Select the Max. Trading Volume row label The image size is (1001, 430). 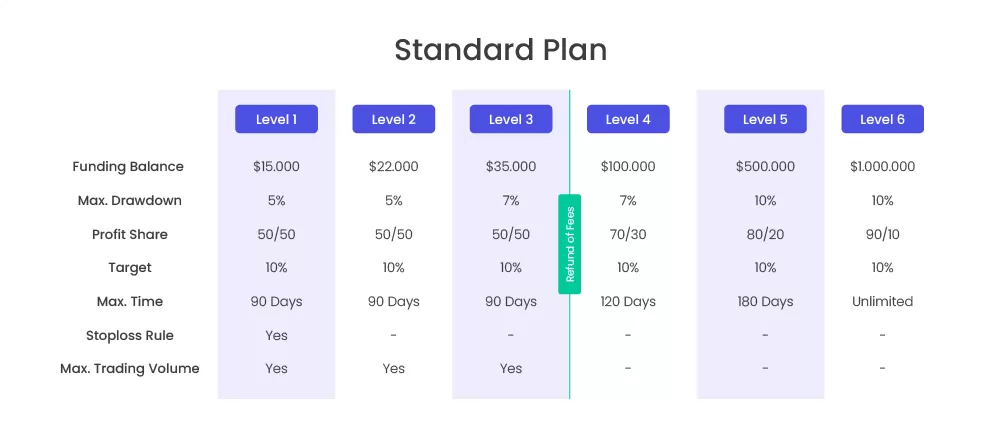130,369
